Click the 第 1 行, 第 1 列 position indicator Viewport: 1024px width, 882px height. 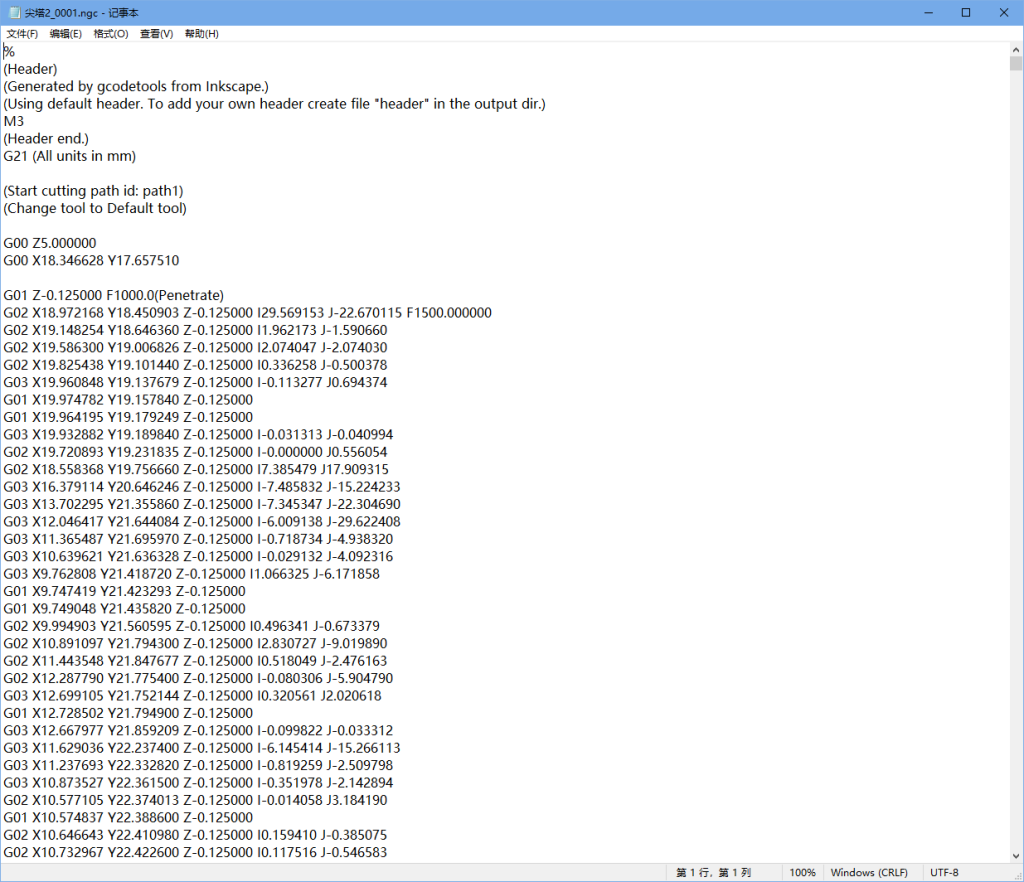coord(713,873)
